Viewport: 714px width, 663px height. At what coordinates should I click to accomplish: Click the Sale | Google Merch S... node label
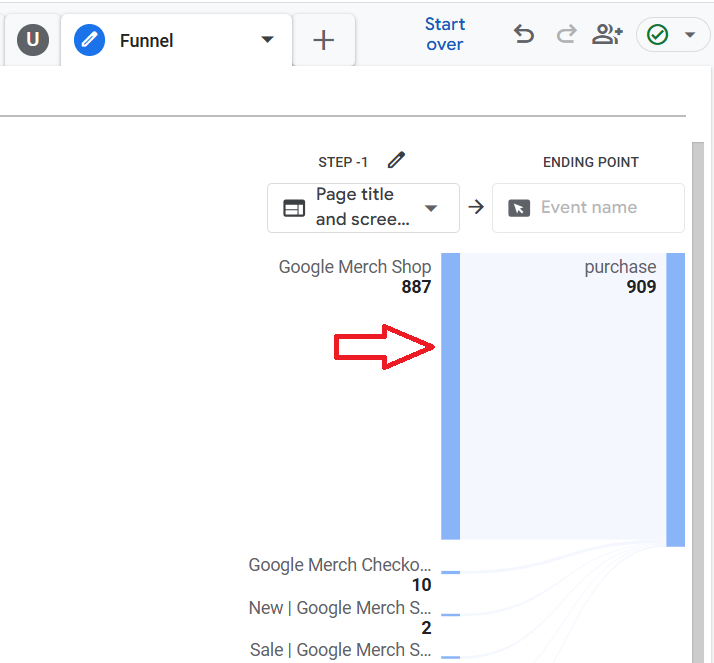click(340, 650)
